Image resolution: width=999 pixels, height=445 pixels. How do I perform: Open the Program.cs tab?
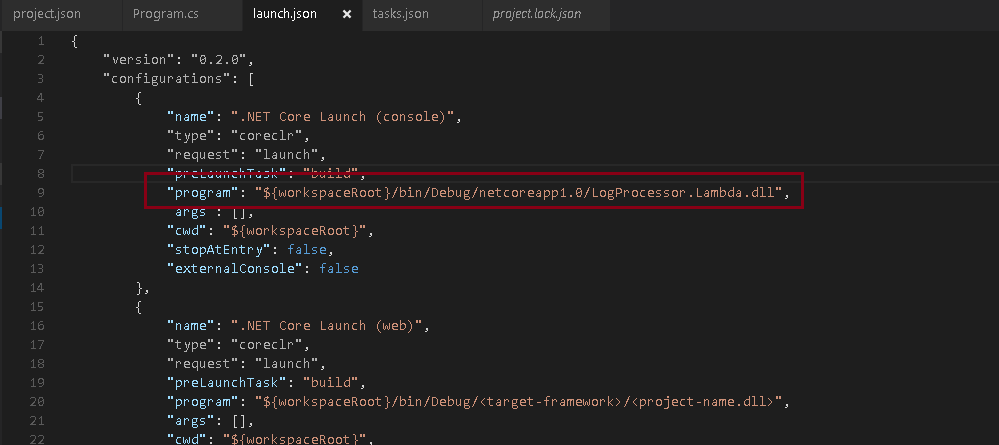pyautogui.click(x=166, y=13)
